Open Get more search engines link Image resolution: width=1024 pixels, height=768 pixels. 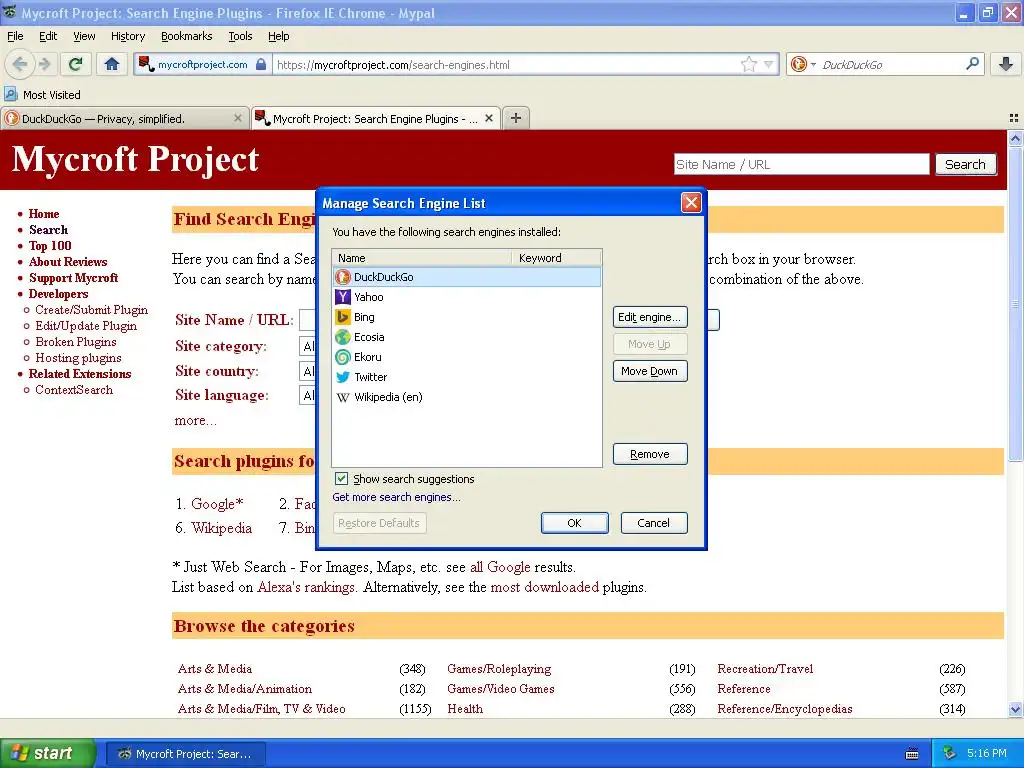click(x=396, y=497)
